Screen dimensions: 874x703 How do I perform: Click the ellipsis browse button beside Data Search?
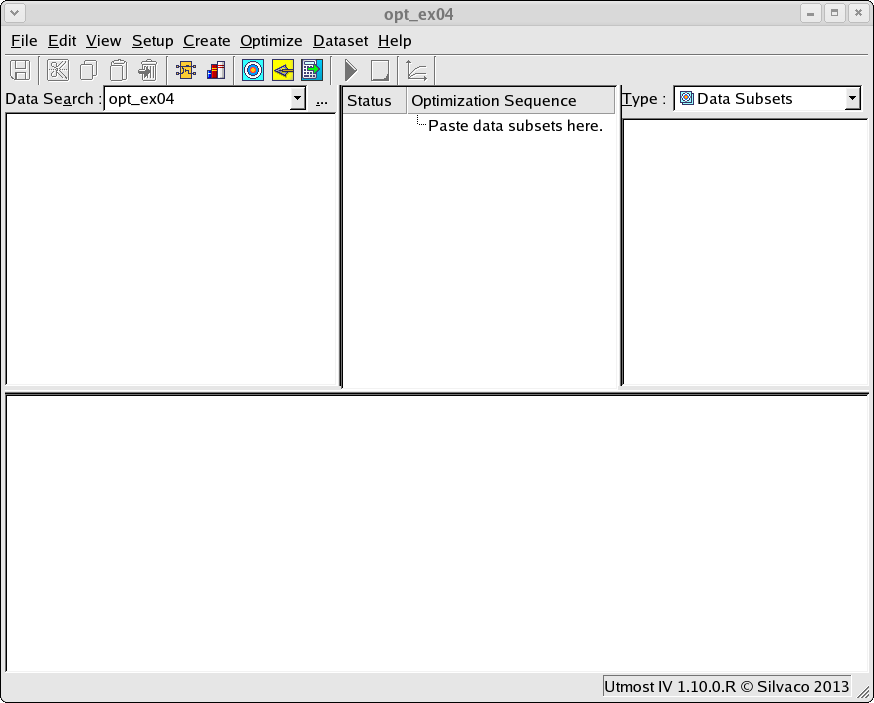coord(322,100)
